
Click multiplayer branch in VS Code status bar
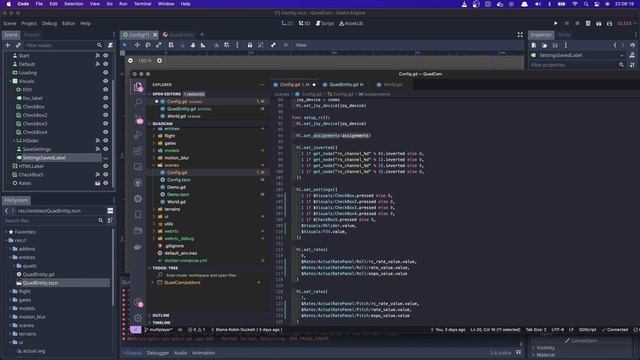[158, 330]
